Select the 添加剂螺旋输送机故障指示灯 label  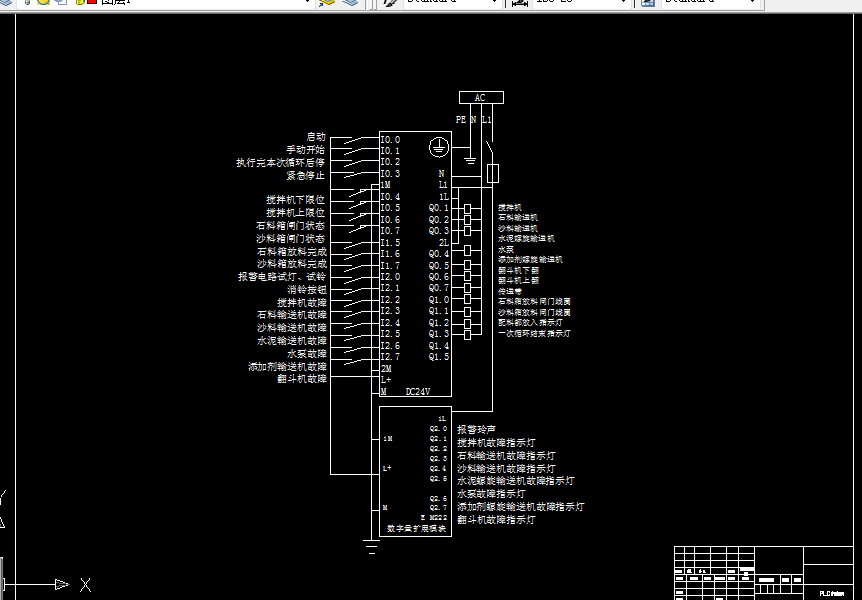[x=521, y=507]
